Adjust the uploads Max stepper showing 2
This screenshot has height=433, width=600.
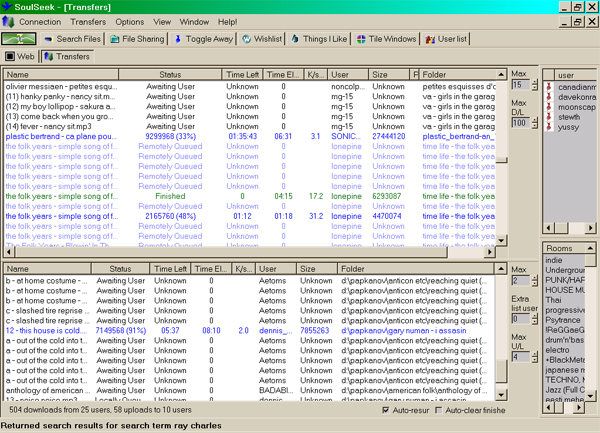pyautogui.click(x=535, y=280)
